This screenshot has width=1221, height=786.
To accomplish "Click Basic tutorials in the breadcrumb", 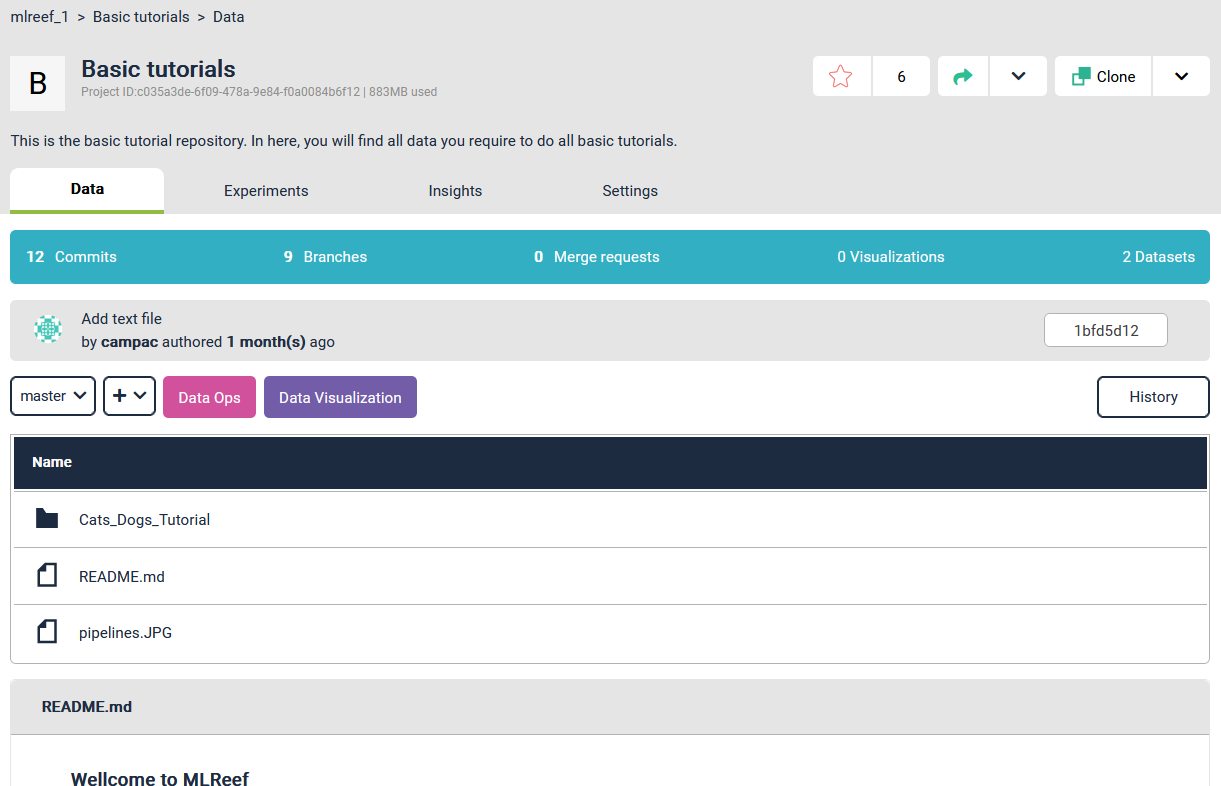I will (x=141, y=17).
